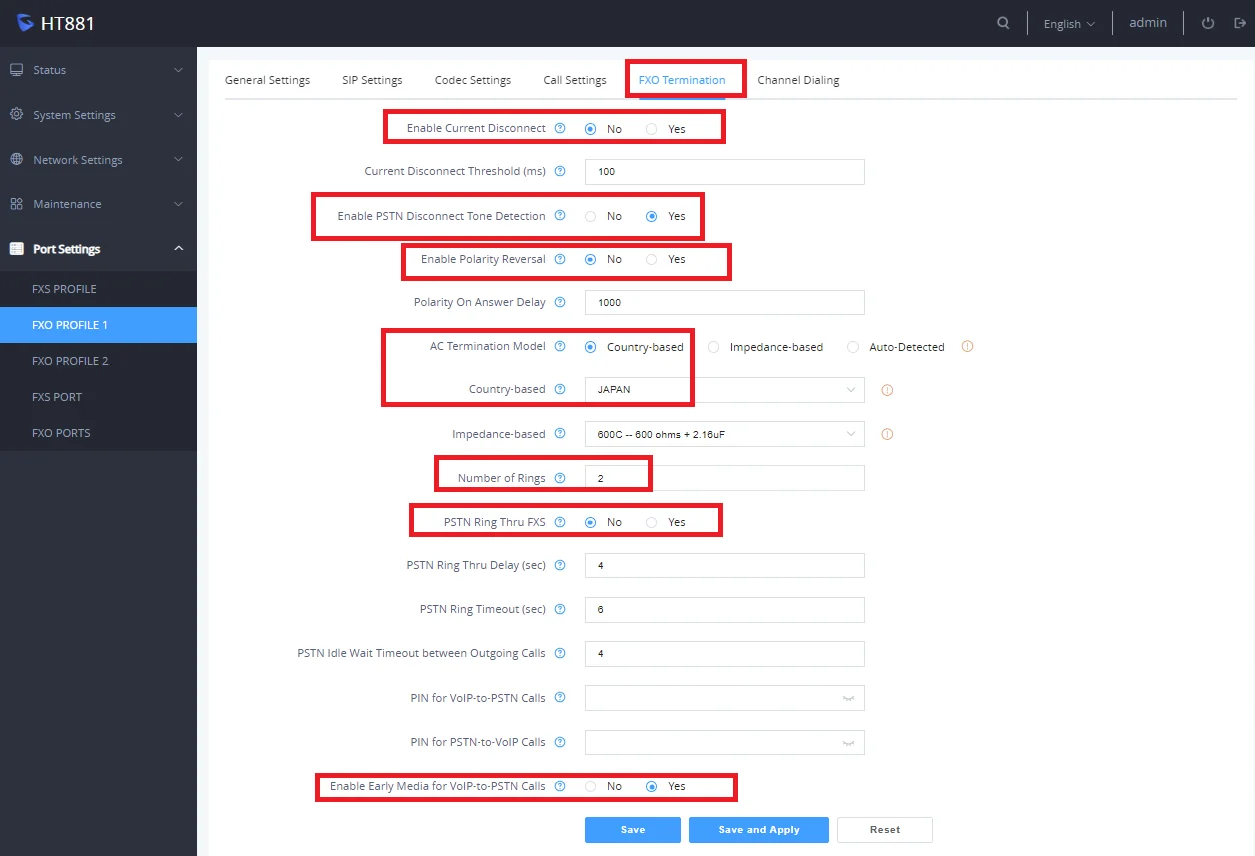The width and height of the screenshot is (1255, 856).
Task: Collapse the Port Settings sidebar menu
Action: [98, 249]
